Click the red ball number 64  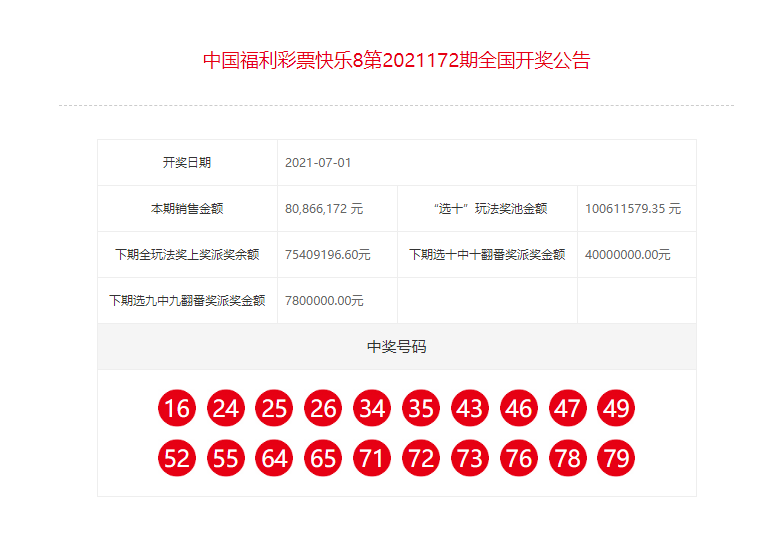click(x=274, y=458)
